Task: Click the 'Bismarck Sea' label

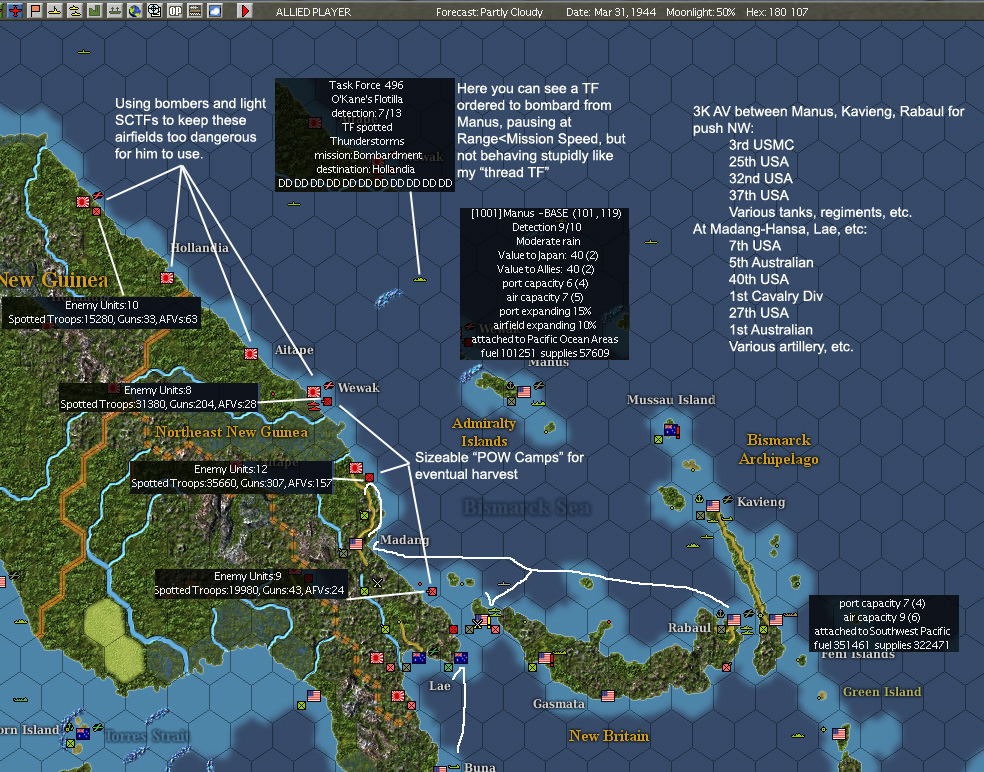Action: (x=527, y=507)
